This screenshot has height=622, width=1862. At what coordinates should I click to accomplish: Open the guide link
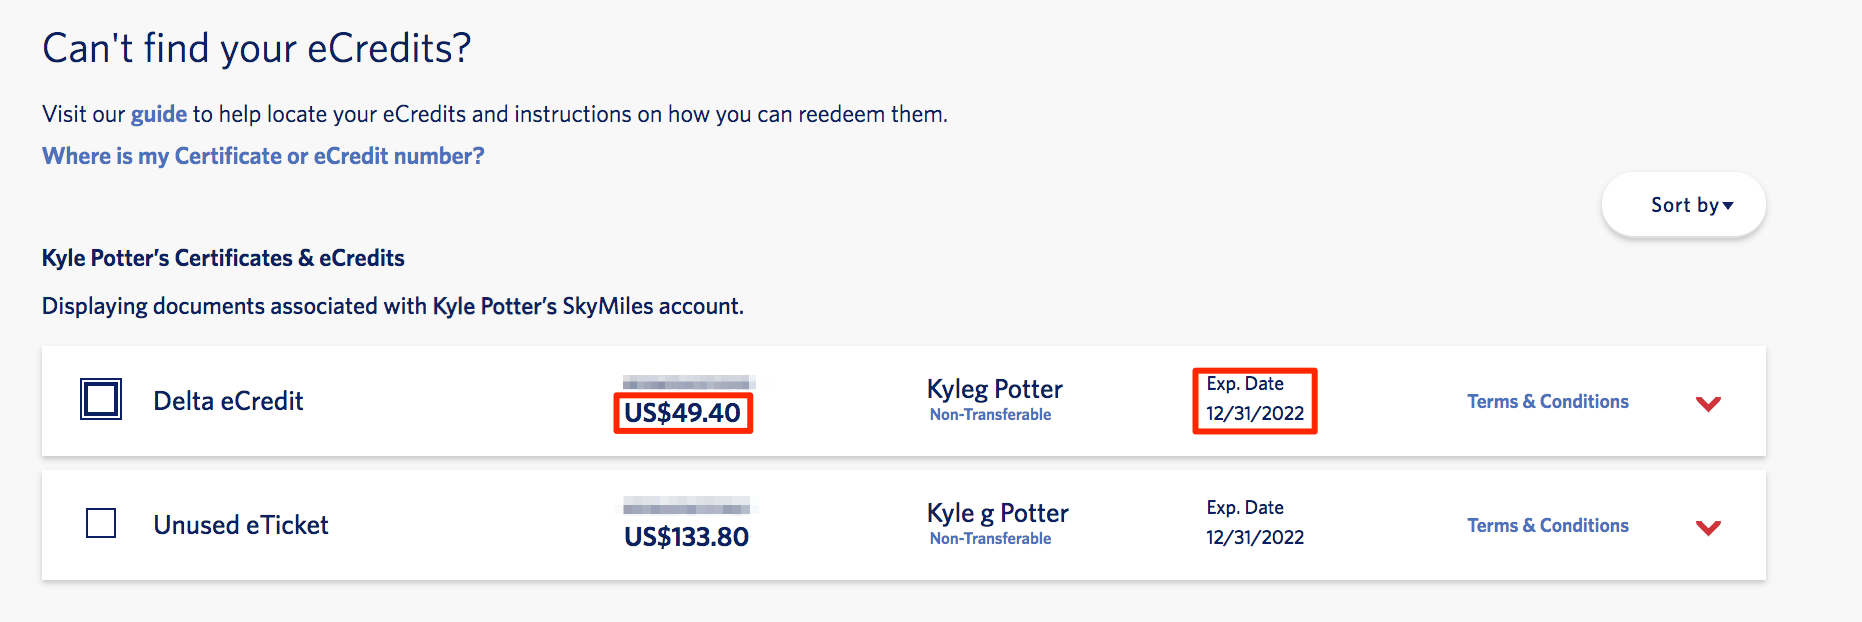pos(159,114)
